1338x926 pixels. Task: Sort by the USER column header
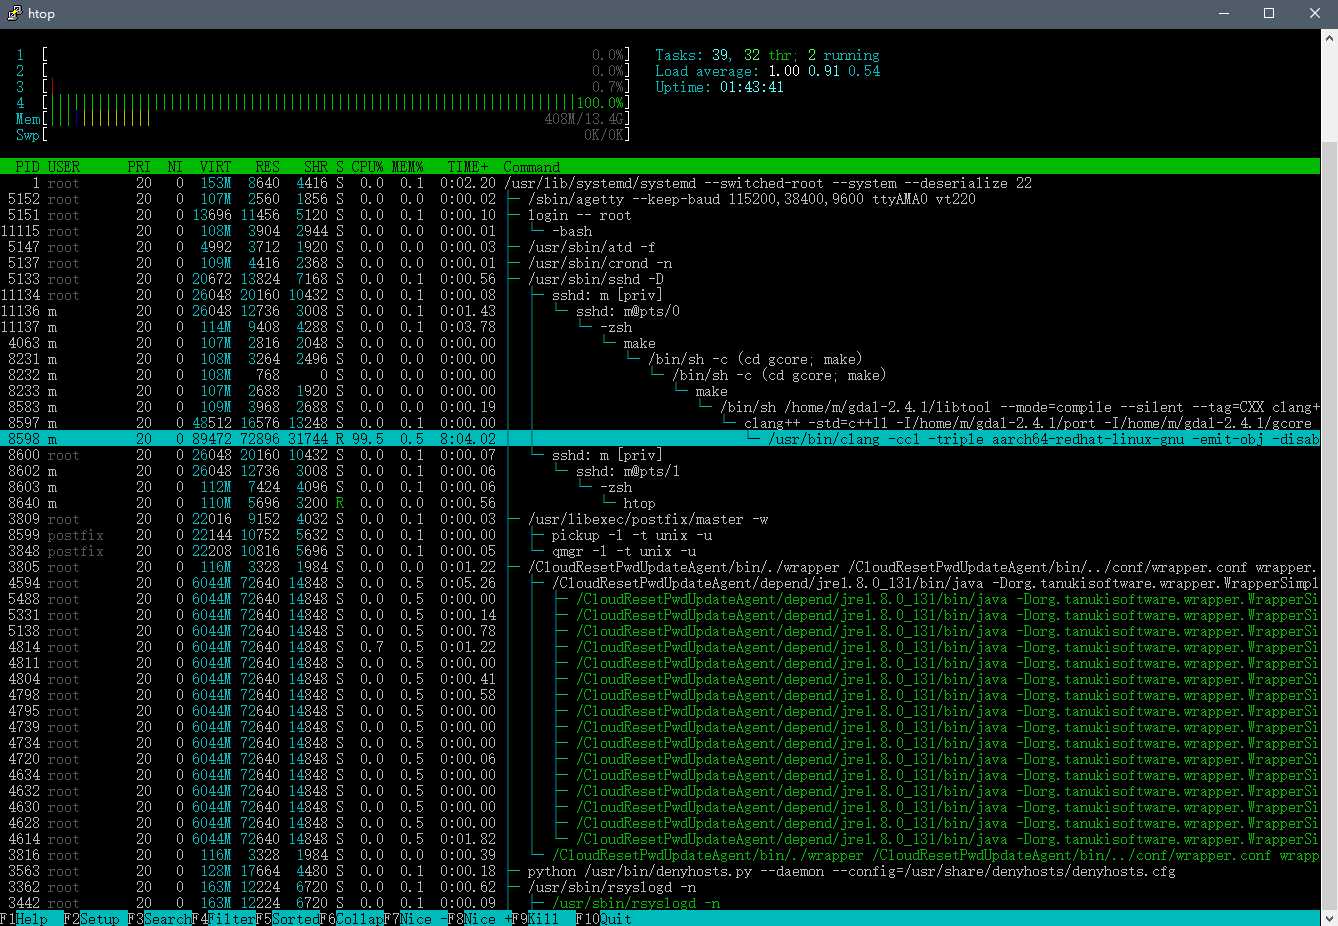64,167
